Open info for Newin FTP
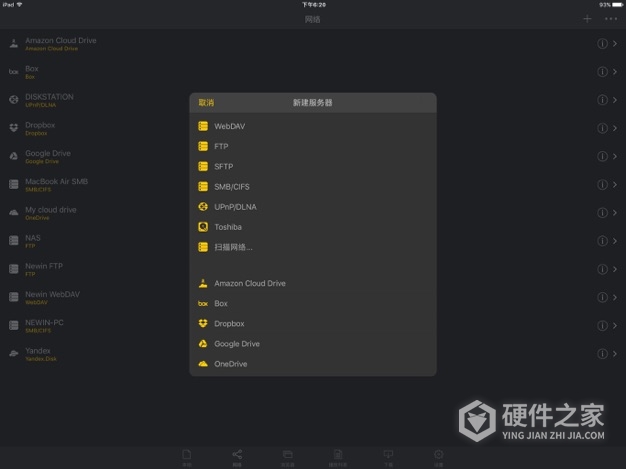Screen dimensions: 626x469 tap(602, 269)
